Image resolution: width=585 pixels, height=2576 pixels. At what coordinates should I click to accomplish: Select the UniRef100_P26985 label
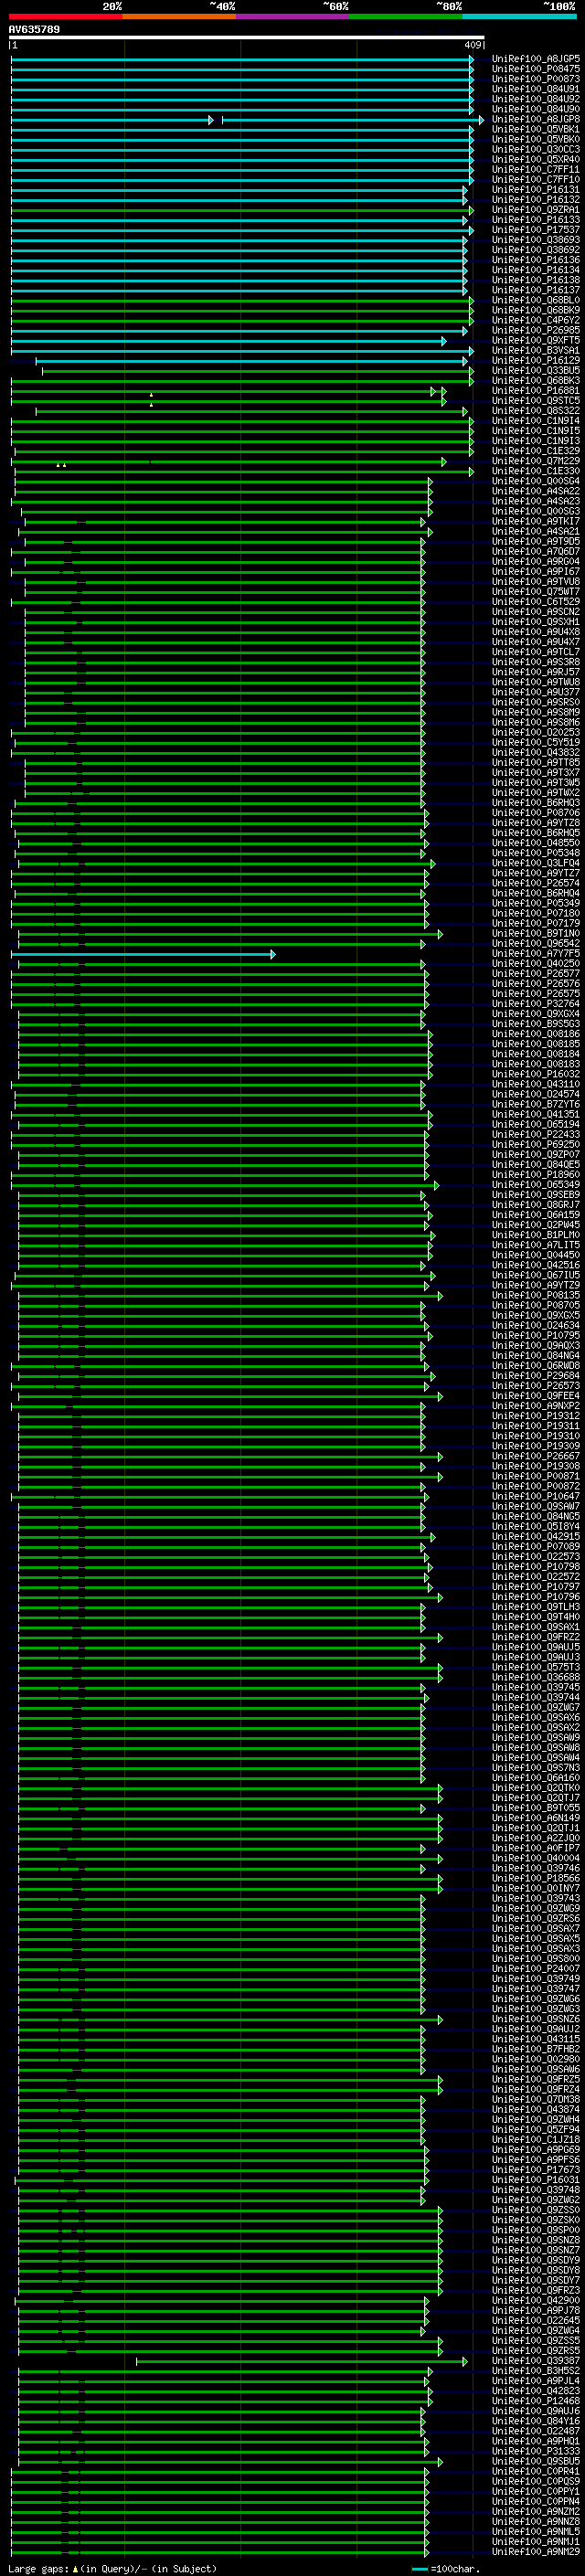click(x=536, y=330)
